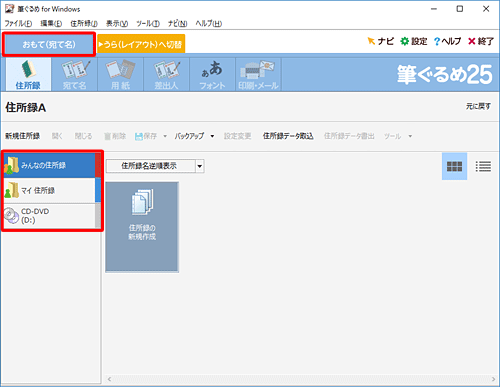Open the ファイル menu

click(18, 23)
